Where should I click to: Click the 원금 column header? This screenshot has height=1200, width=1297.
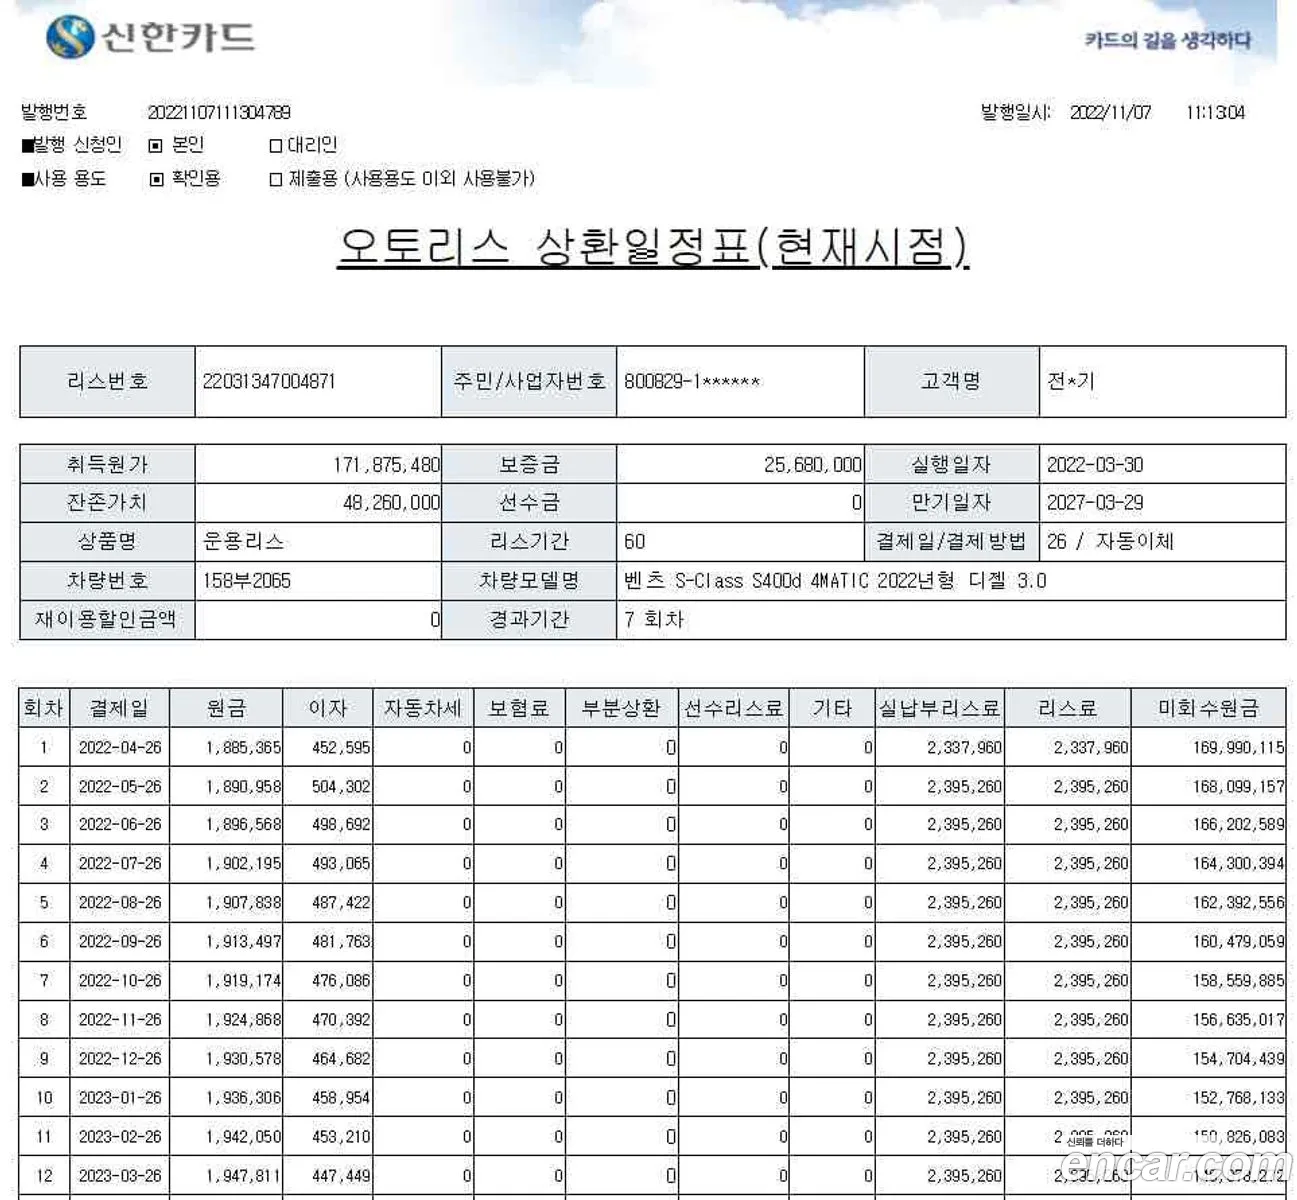226,708
